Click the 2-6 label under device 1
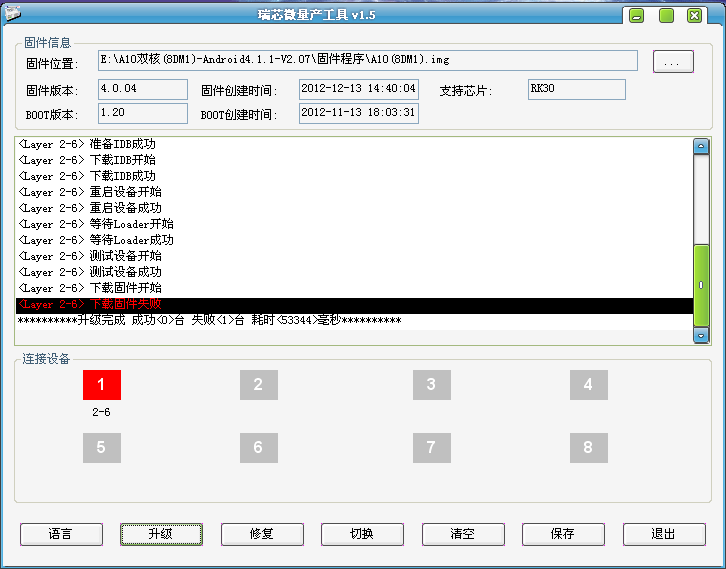 [101, 412]
